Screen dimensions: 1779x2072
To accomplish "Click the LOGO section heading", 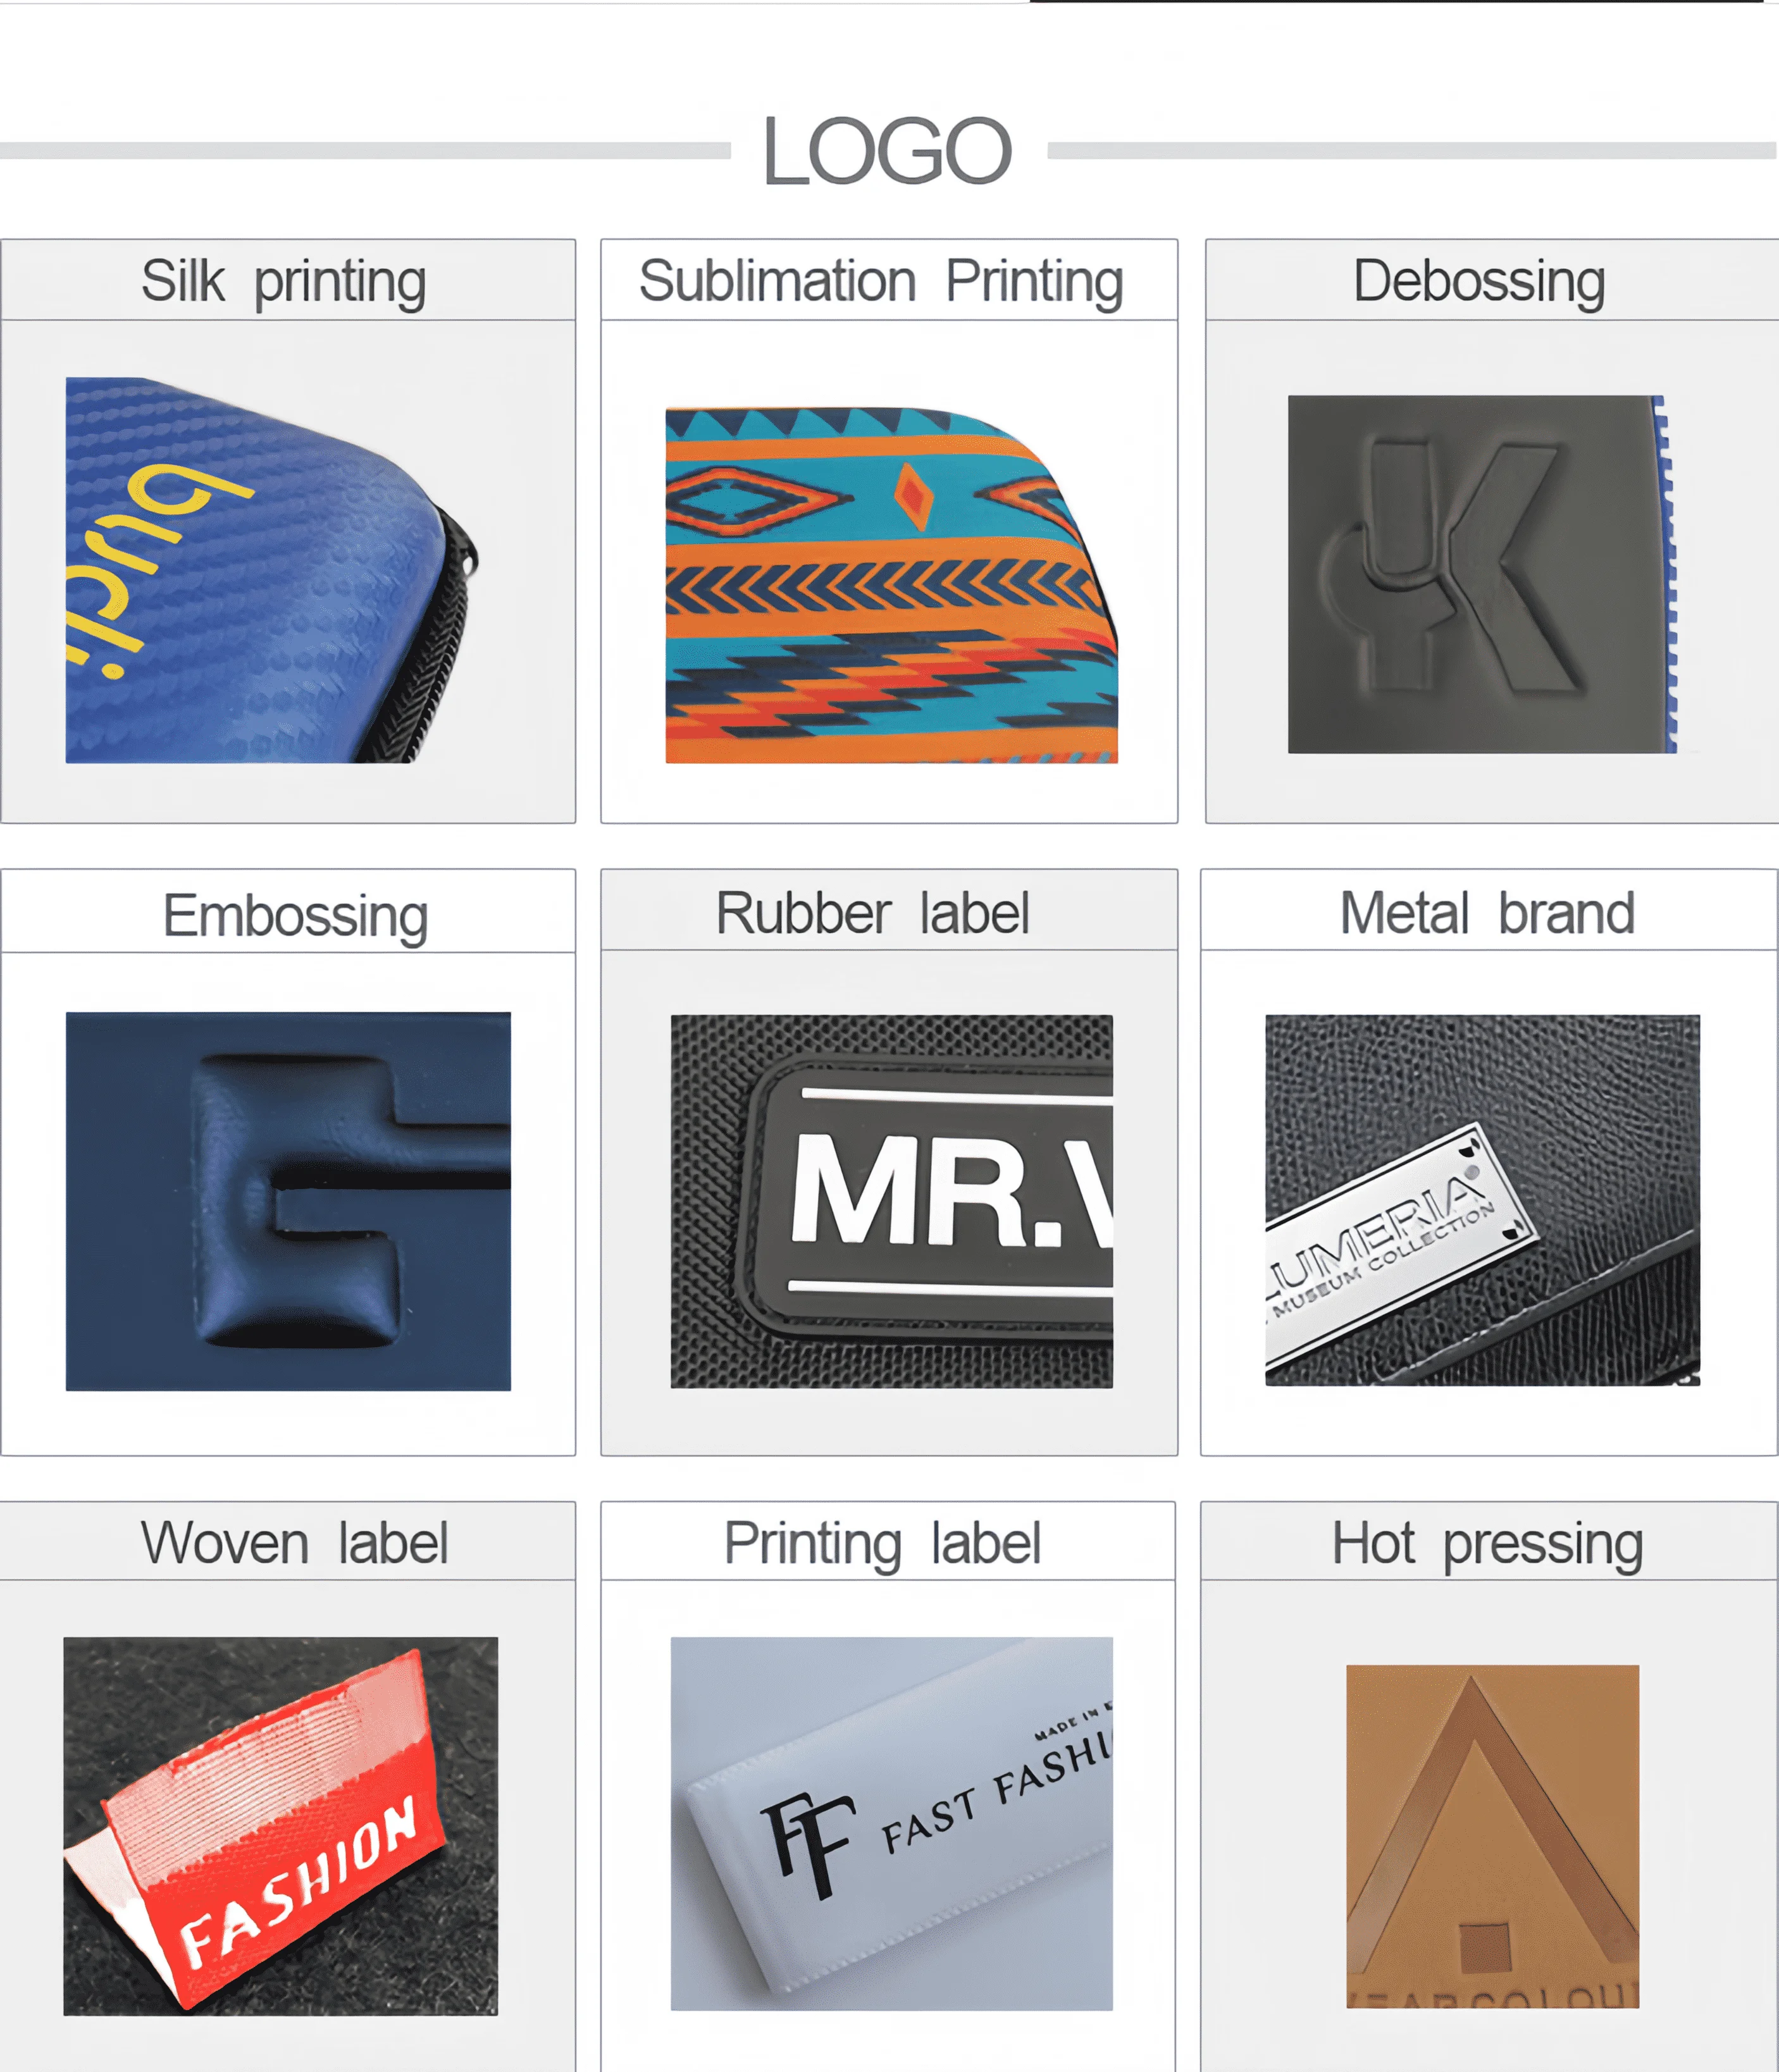I will (x=888, y=151).
